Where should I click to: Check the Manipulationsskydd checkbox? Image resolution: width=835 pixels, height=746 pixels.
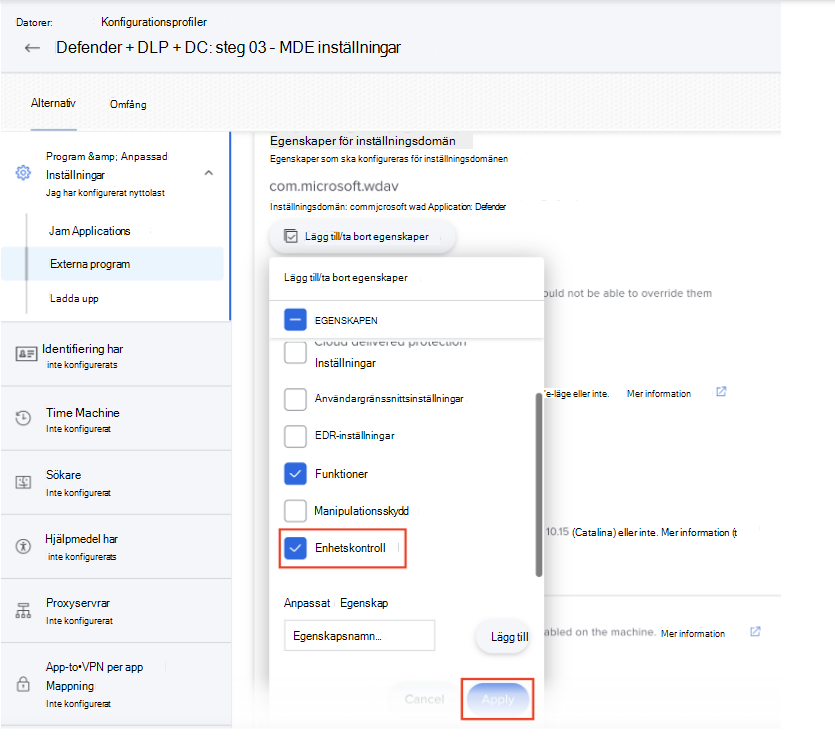295,511
